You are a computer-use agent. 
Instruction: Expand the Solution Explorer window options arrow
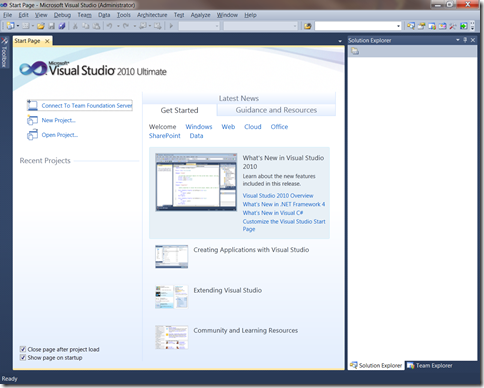[458, 40]
